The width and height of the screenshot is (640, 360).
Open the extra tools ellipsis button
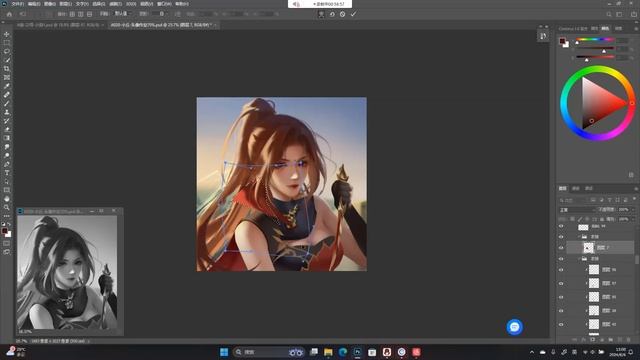(7, 216)
